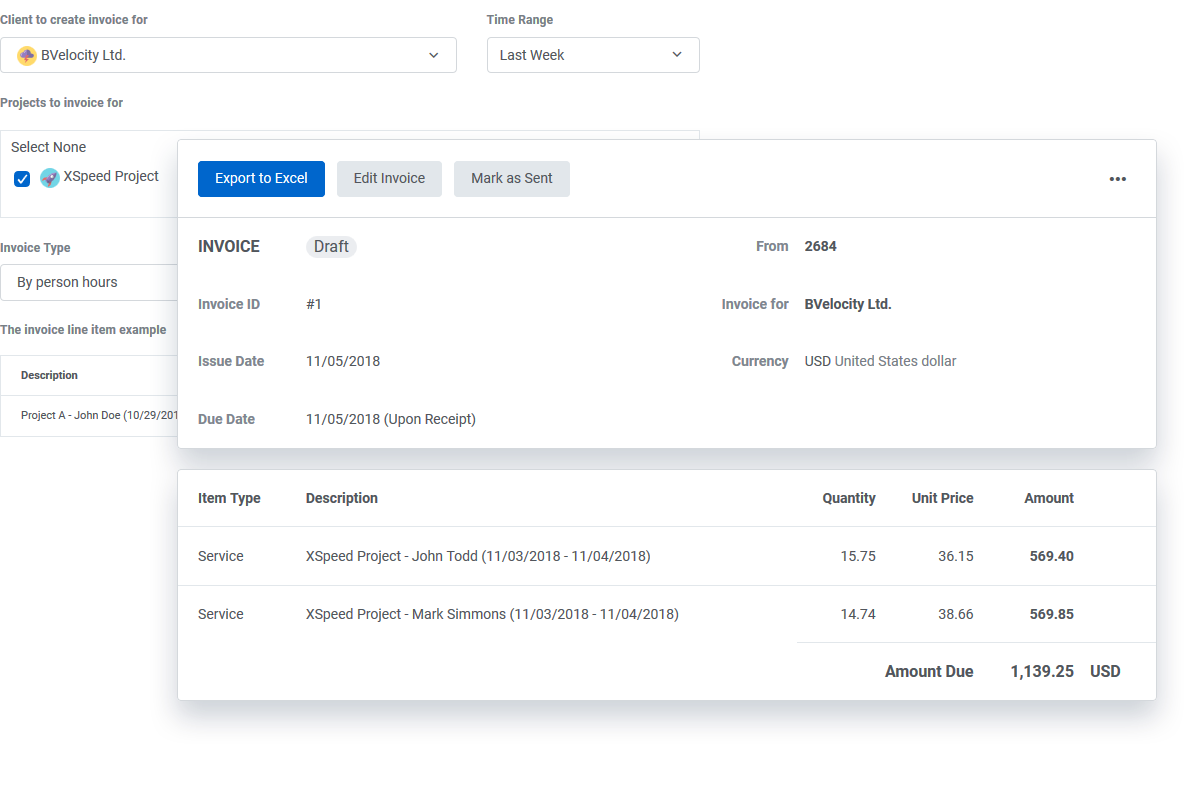Click the Description column header

point(341,498)
